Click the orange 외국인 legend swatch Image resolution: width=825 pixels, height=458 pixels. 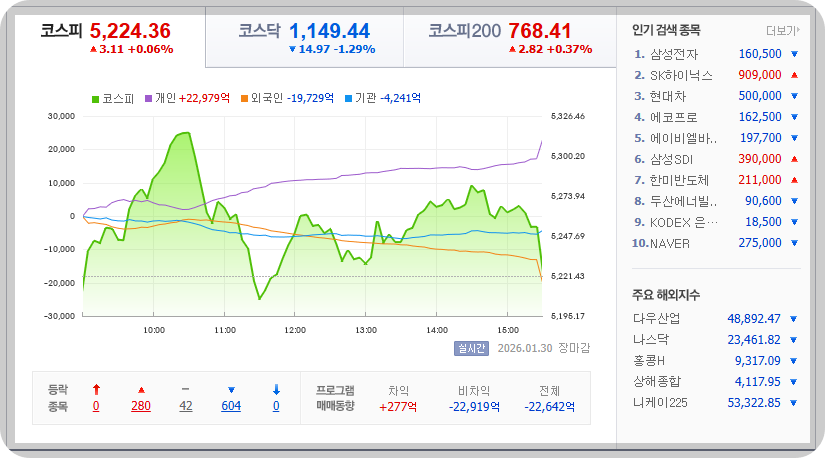click(244, 98)
